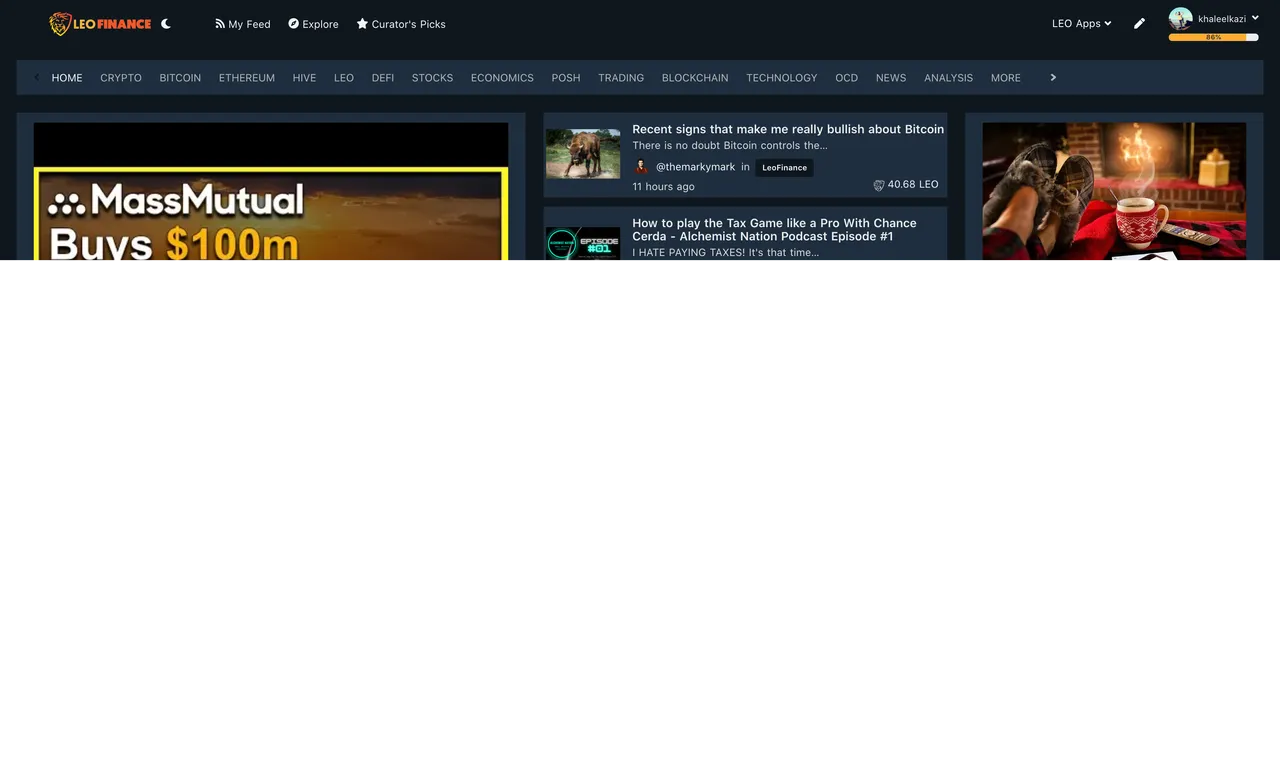
Task: Open the bull thumbnail of Bitcoin post
Action: 583,154
